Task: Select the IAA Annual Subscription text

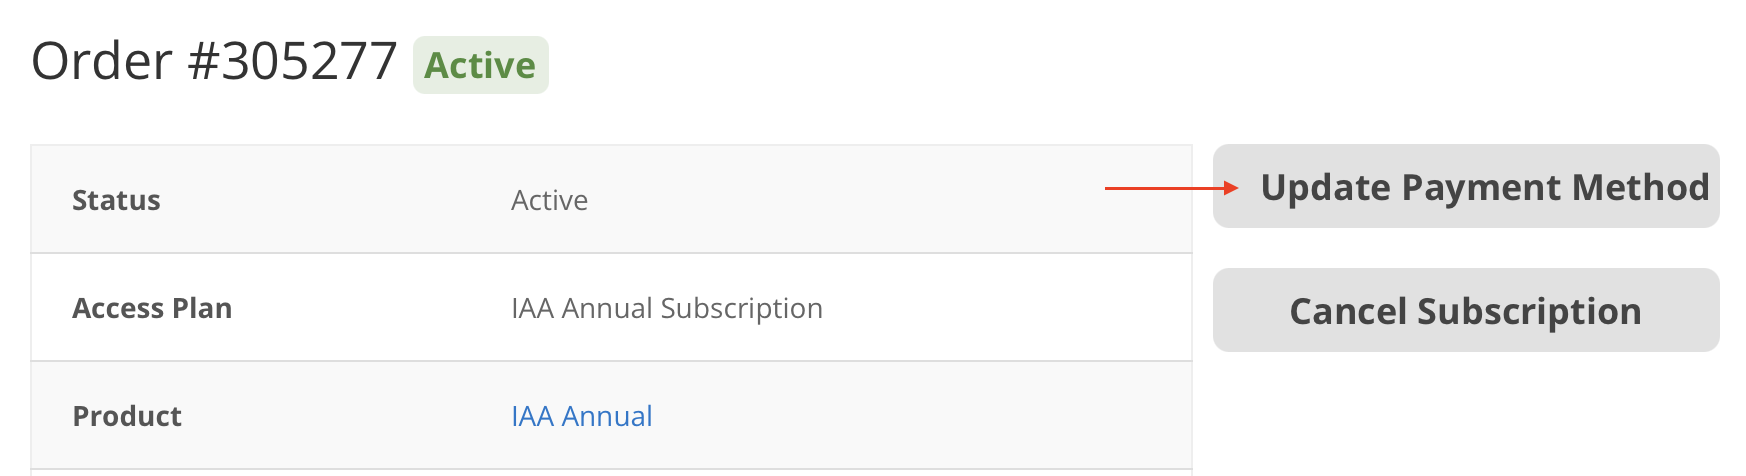Action: pos(666,308)
